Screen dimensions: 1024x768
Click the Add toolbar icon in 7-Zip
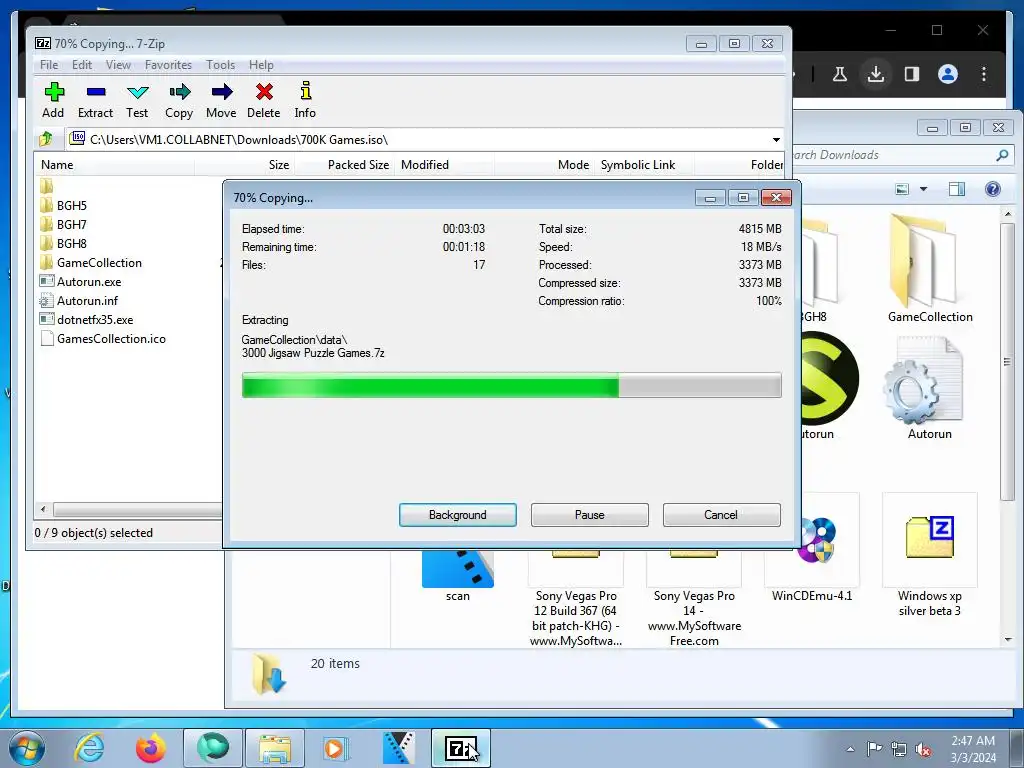click(54, 100)
